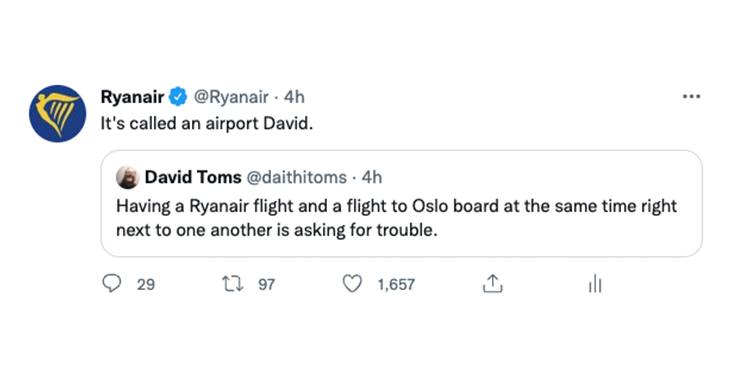This screenshot has height=376, width=732.
Task: Click the reply speech bubble icon
Action: point(112,283)
